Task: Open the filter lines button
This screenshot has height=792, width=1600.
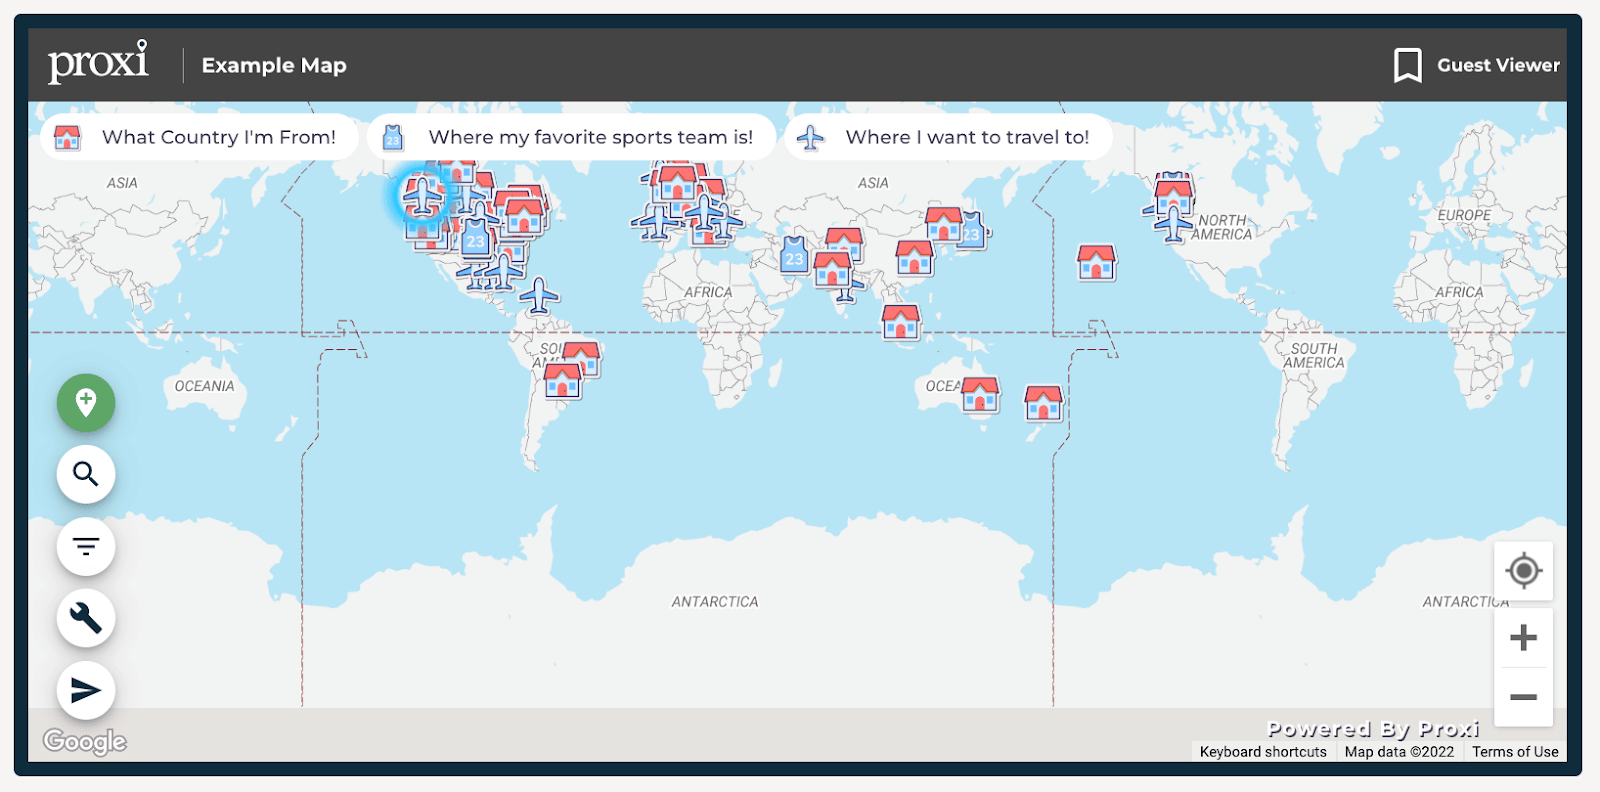Action: [x=86, y=546]
